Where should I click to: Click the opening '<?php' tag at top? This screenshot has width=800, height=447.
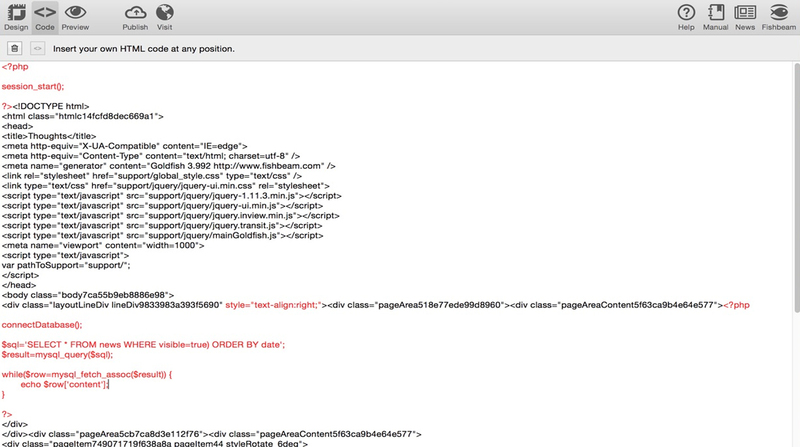[15, 66]
